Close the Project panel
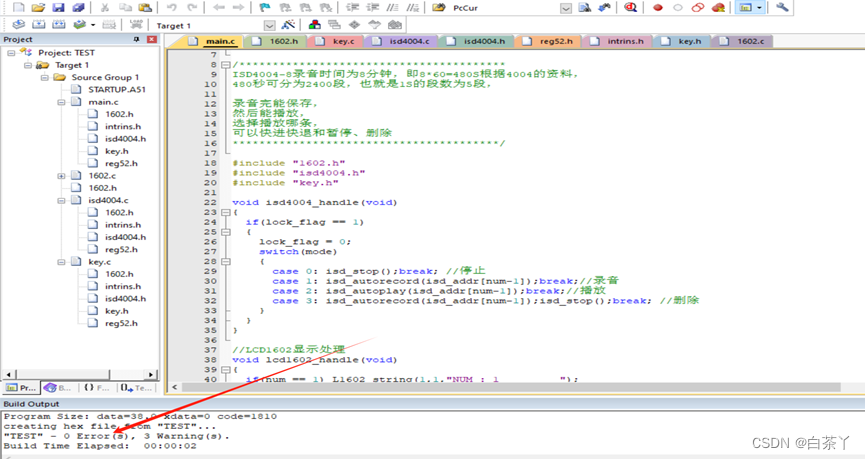Image resolution: width=865 pixels, height=459 pixels. [151, 39]
